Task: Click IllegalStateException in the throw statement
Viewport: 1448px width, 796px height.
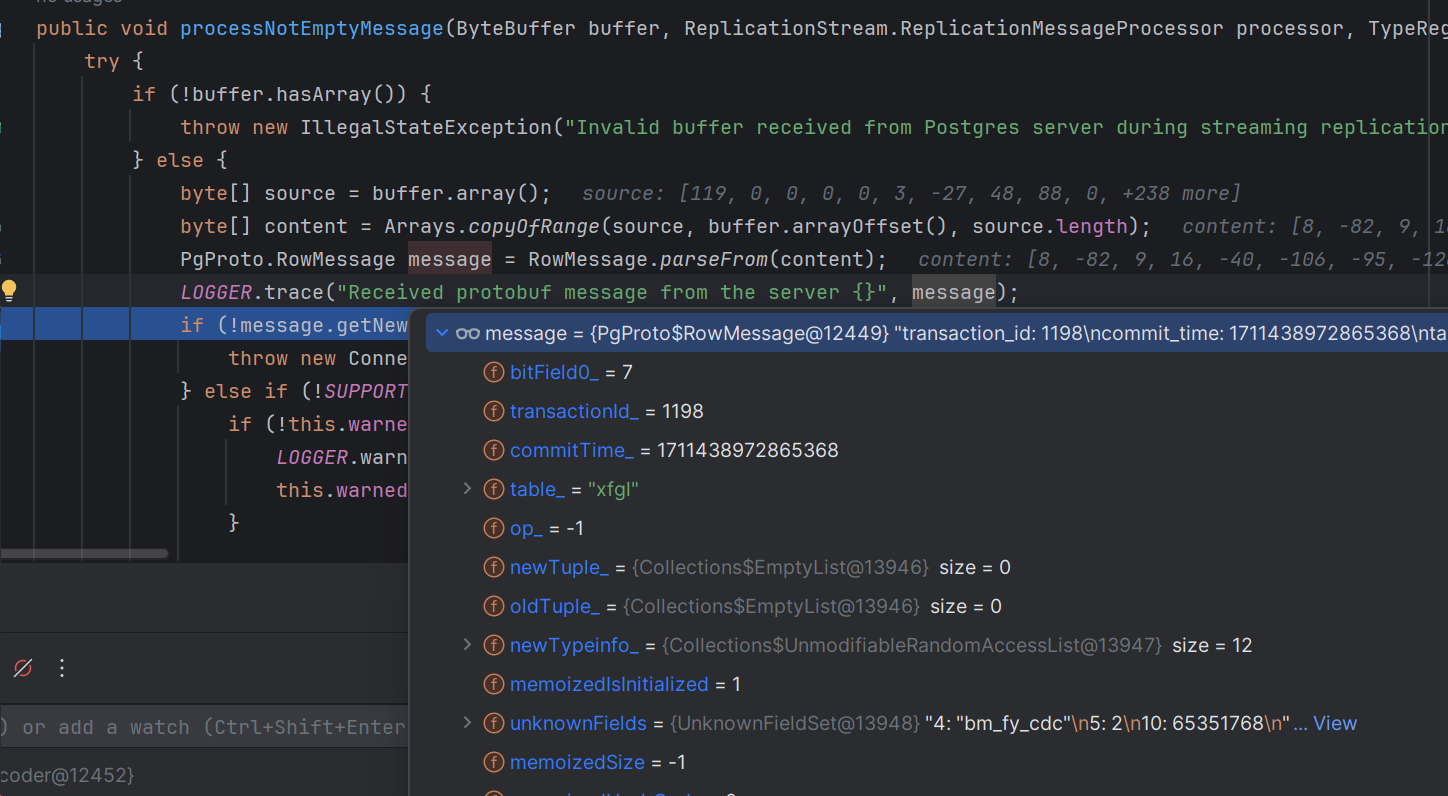Action: tap(426, 127)
